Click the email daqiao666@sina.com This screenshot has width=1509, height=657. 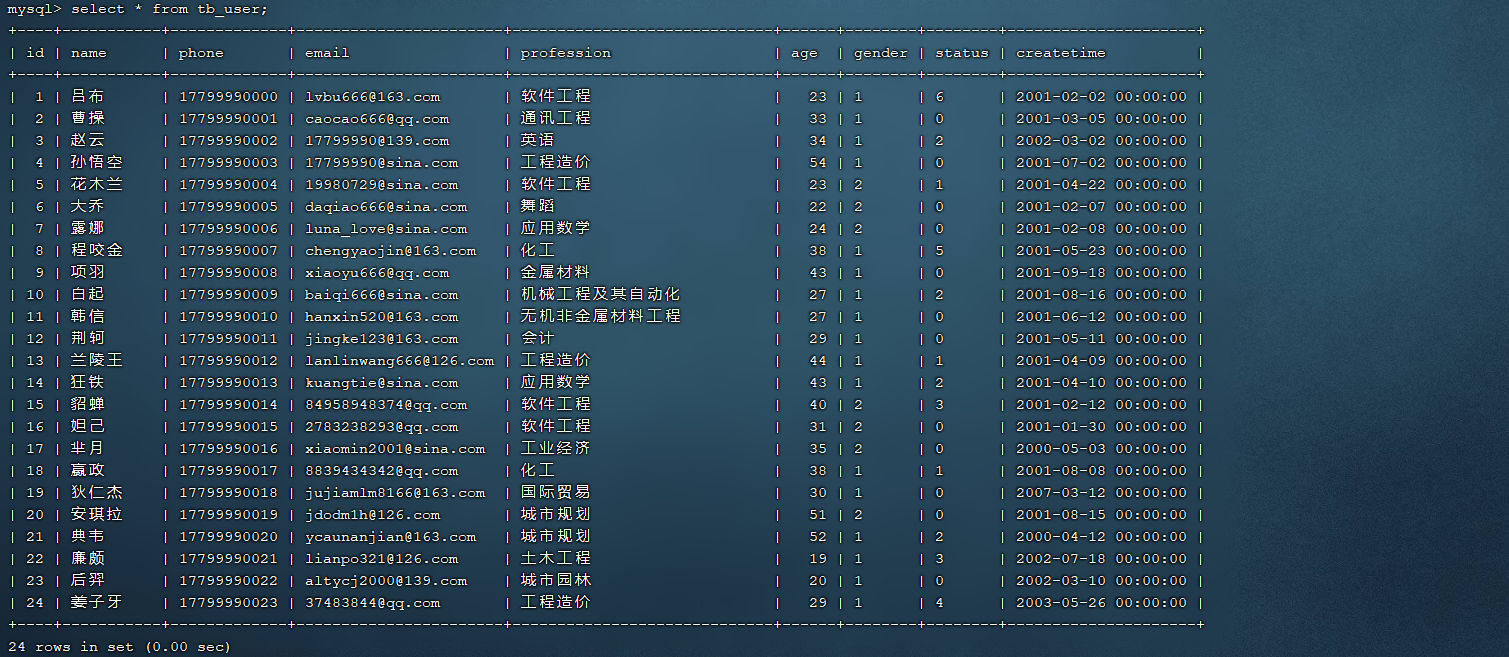click(386, 207)
